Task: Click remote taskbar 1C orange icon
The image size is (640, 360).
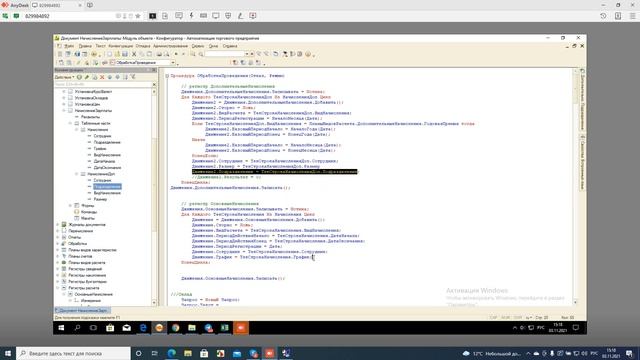Action: [x=159, y=328]
